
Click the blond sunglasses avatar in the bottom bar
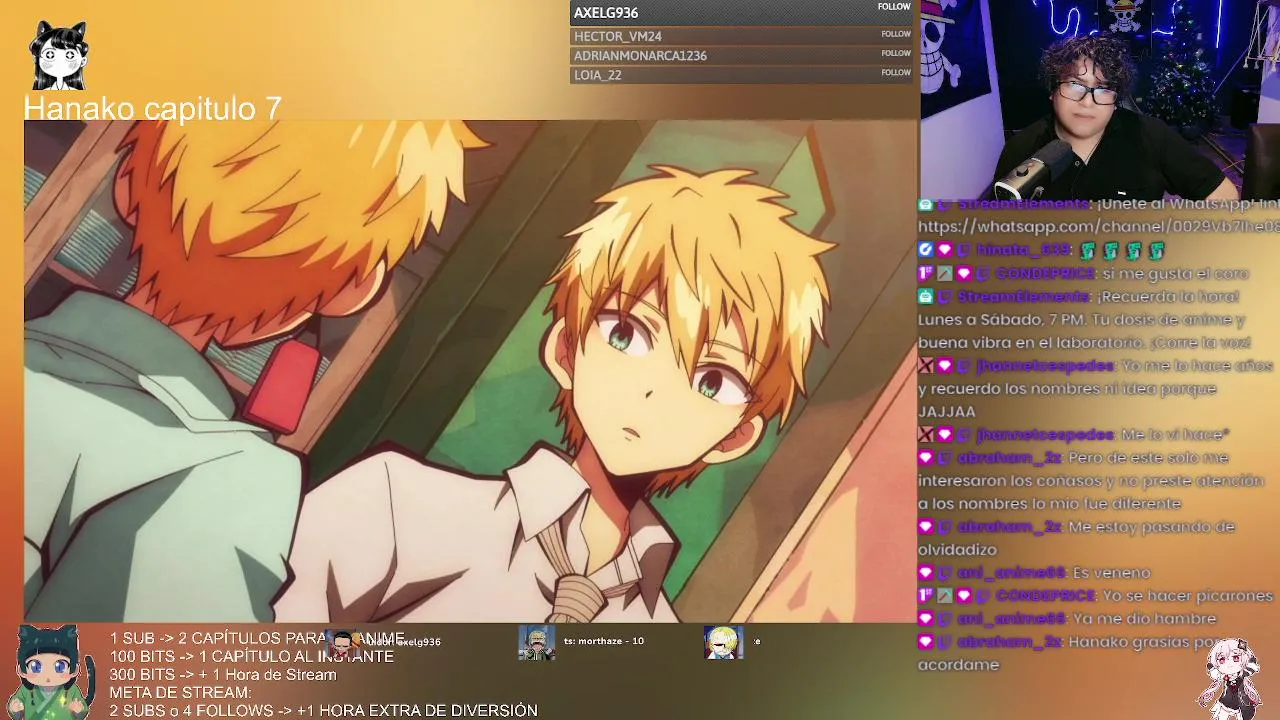coord(722,642)
